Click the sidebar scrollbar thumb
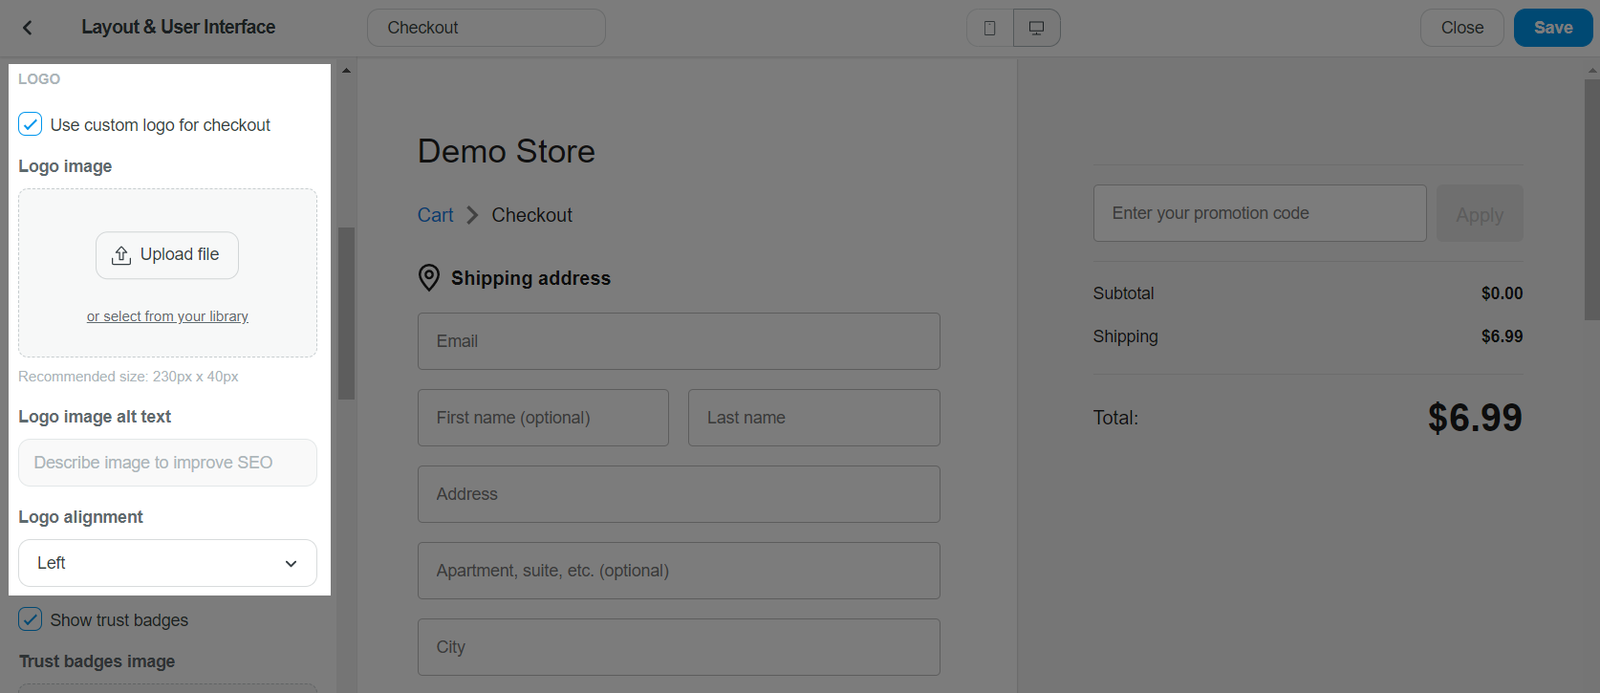The height and width of the screenshot is (693, 1600). [346, 313]
